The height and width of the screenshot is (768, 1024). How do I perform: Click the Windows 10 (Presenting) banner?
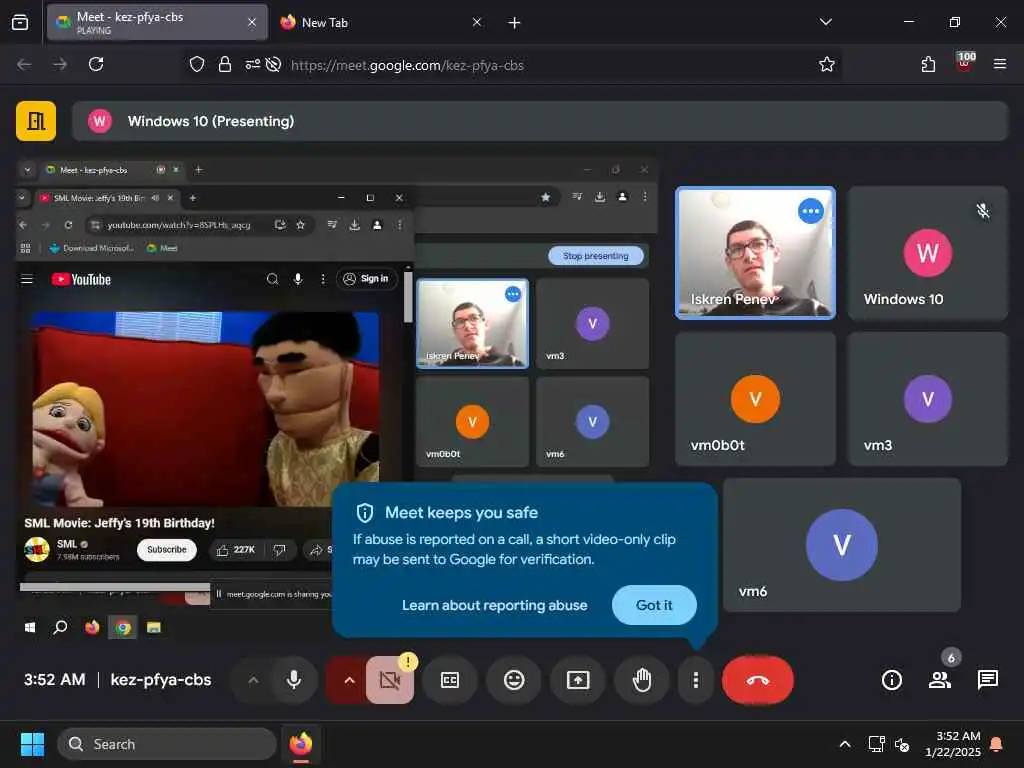click(539, 121)
